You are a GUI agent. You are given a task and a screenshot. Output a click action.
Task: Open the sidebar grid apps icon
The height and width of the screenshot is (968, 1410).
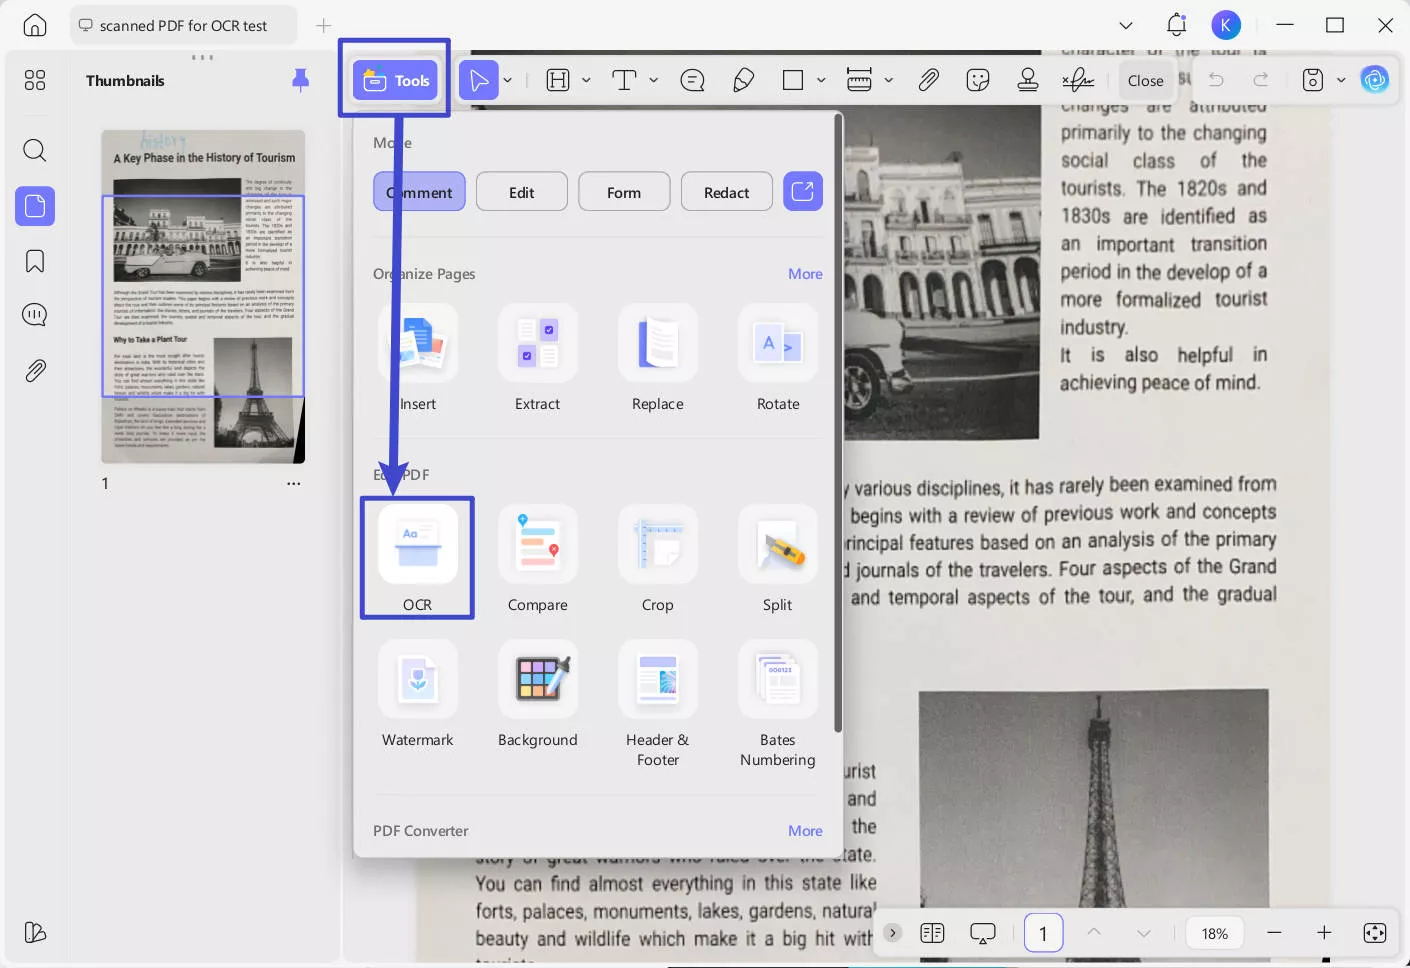pos(35,80)
